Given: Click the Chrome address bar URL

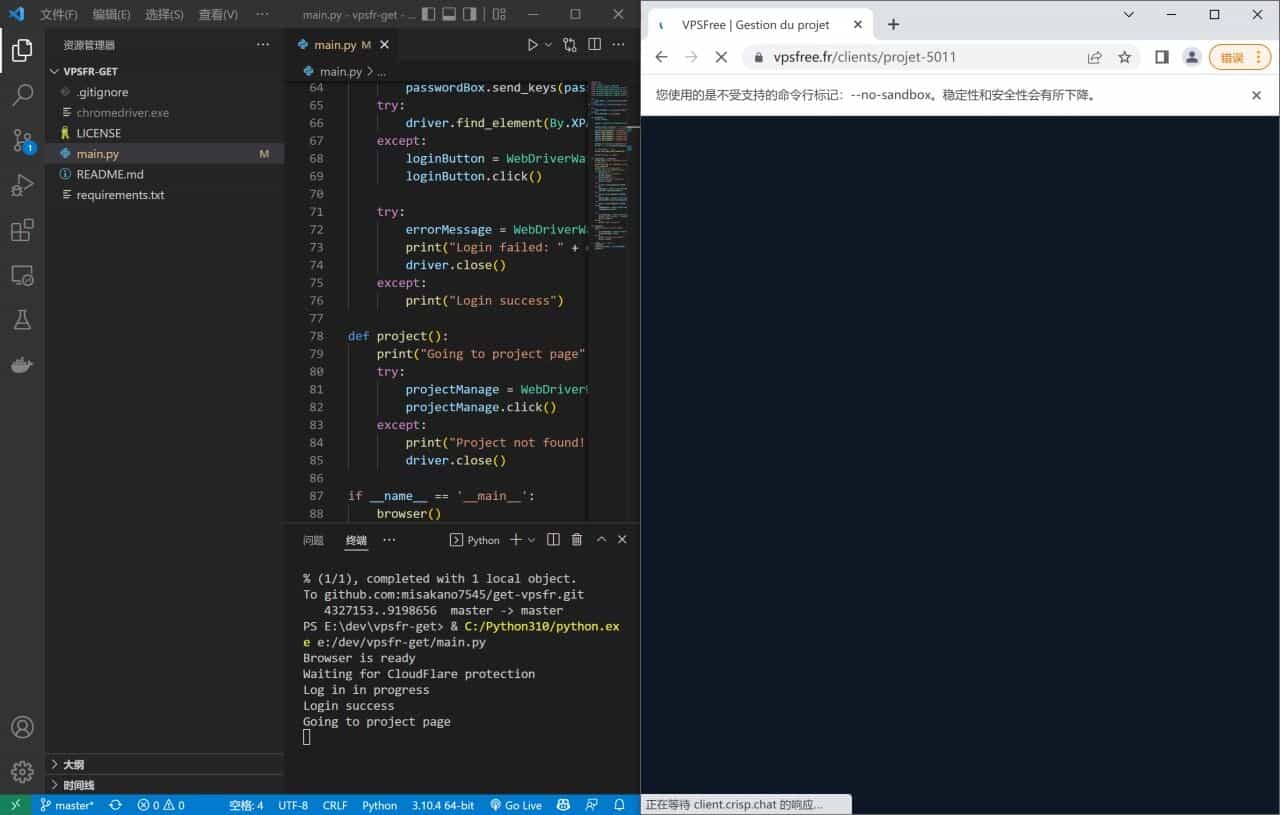Looking at the screenshot, I should [864, 57].
